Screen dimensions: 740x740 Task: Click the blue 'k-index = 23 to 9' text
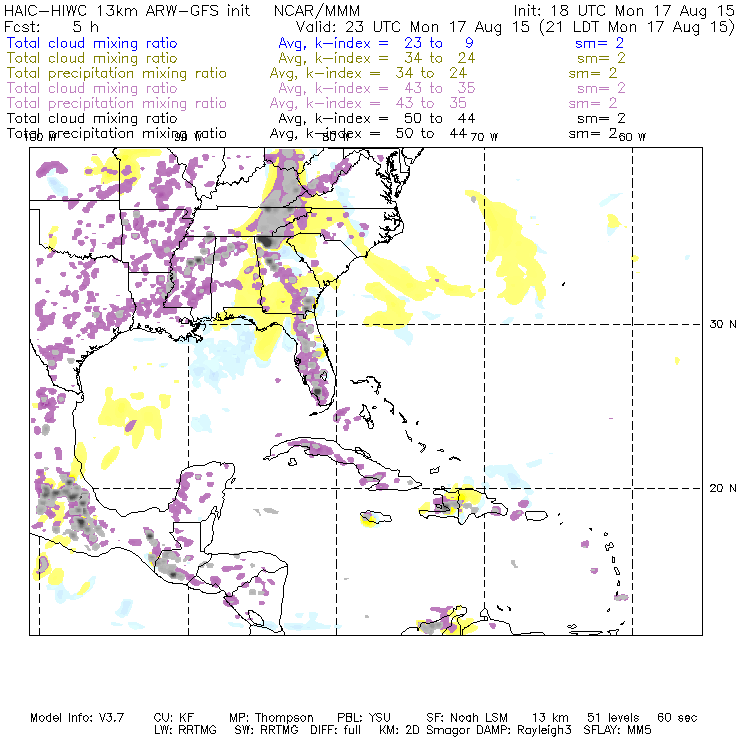394,43
